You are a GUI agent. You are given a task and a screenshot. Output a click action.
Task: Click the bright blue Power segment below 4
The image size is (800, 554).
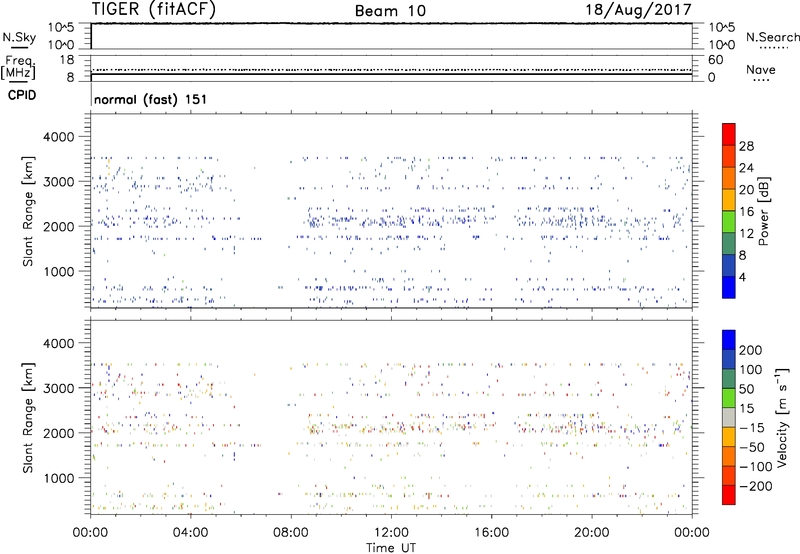[x=729, y=287]
